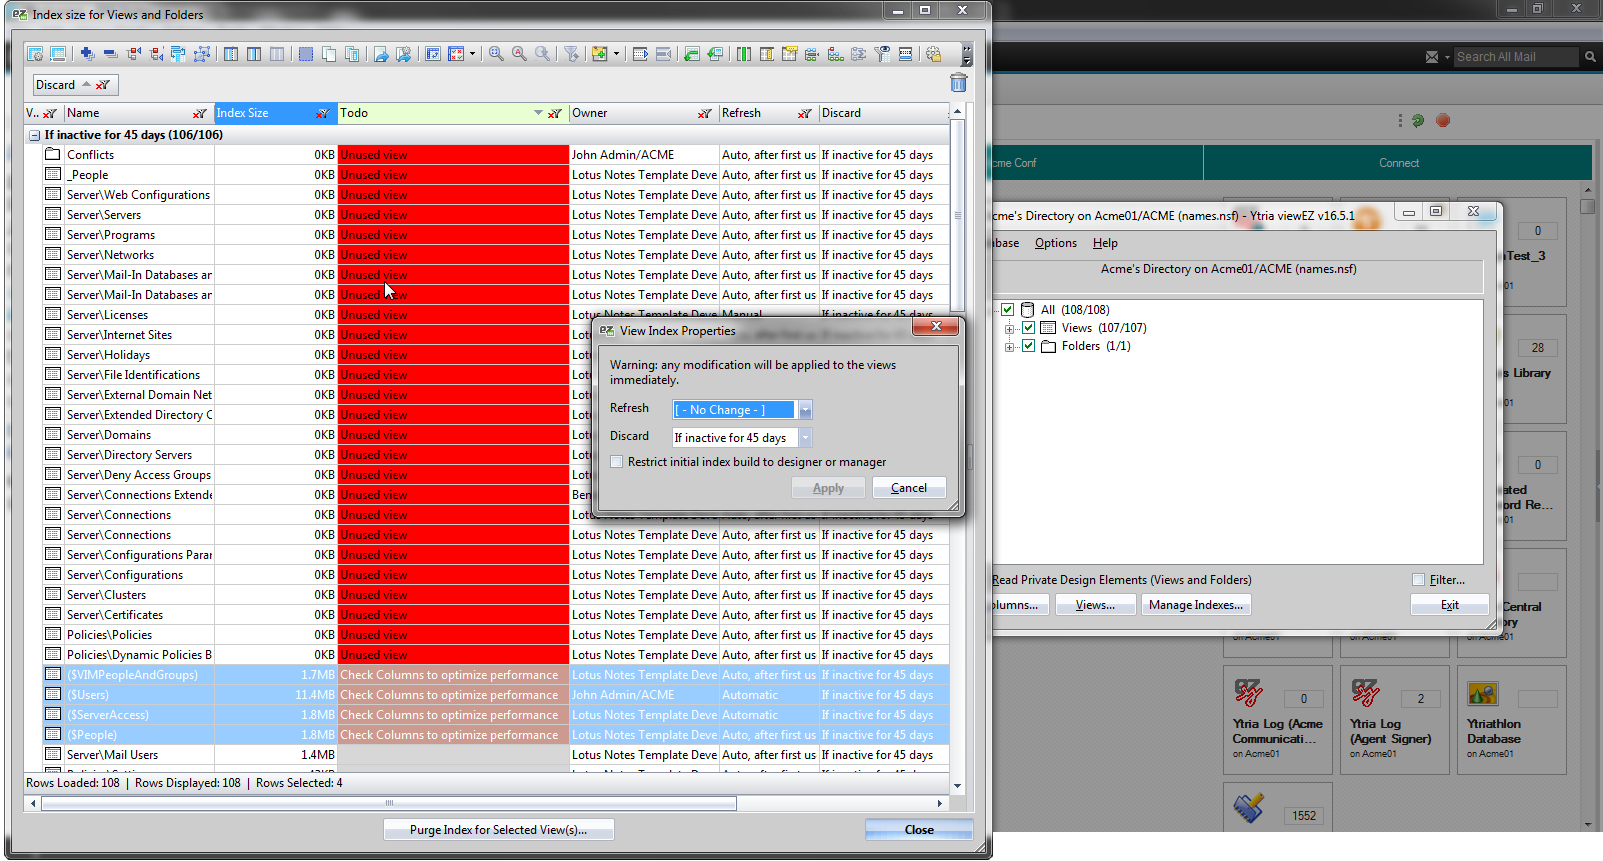This screenshot has width=1603, height=861.
Task: Click the green column bars toolbar icon
Action: pyautogui.click(x=743, y=54)
